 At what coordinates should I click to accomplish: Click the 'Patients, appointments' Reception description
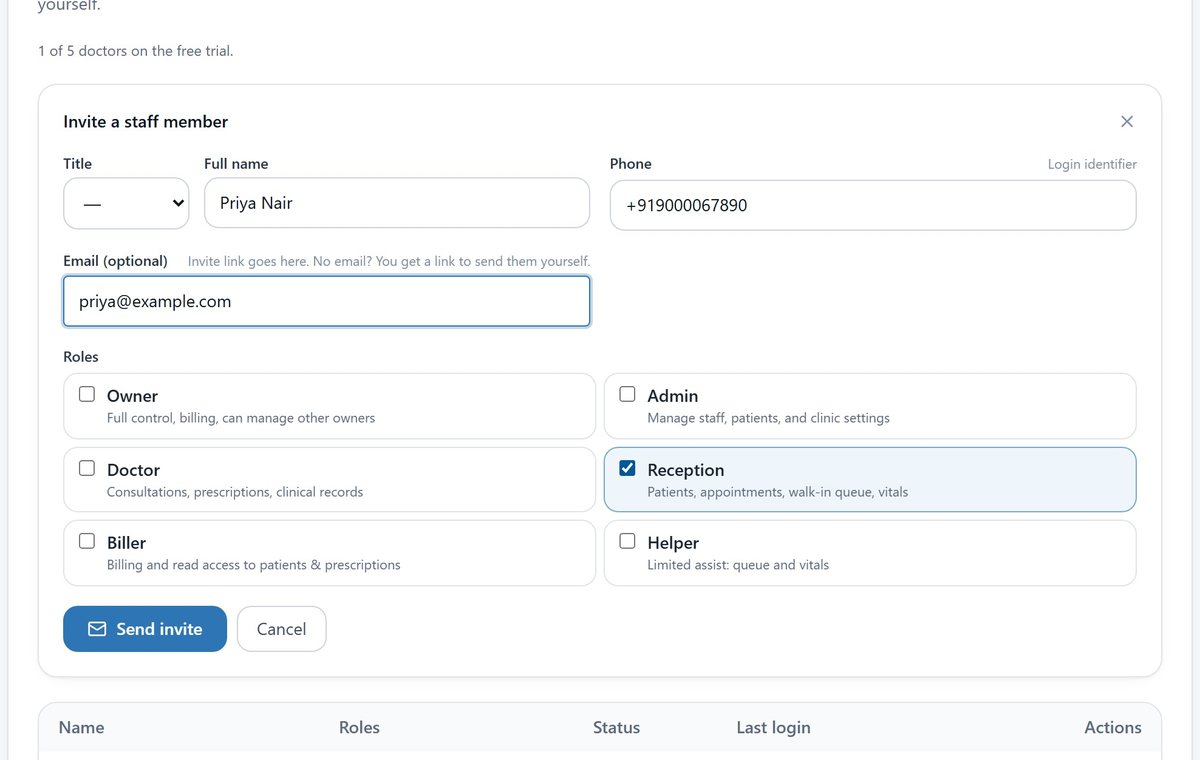click(778, 492)
